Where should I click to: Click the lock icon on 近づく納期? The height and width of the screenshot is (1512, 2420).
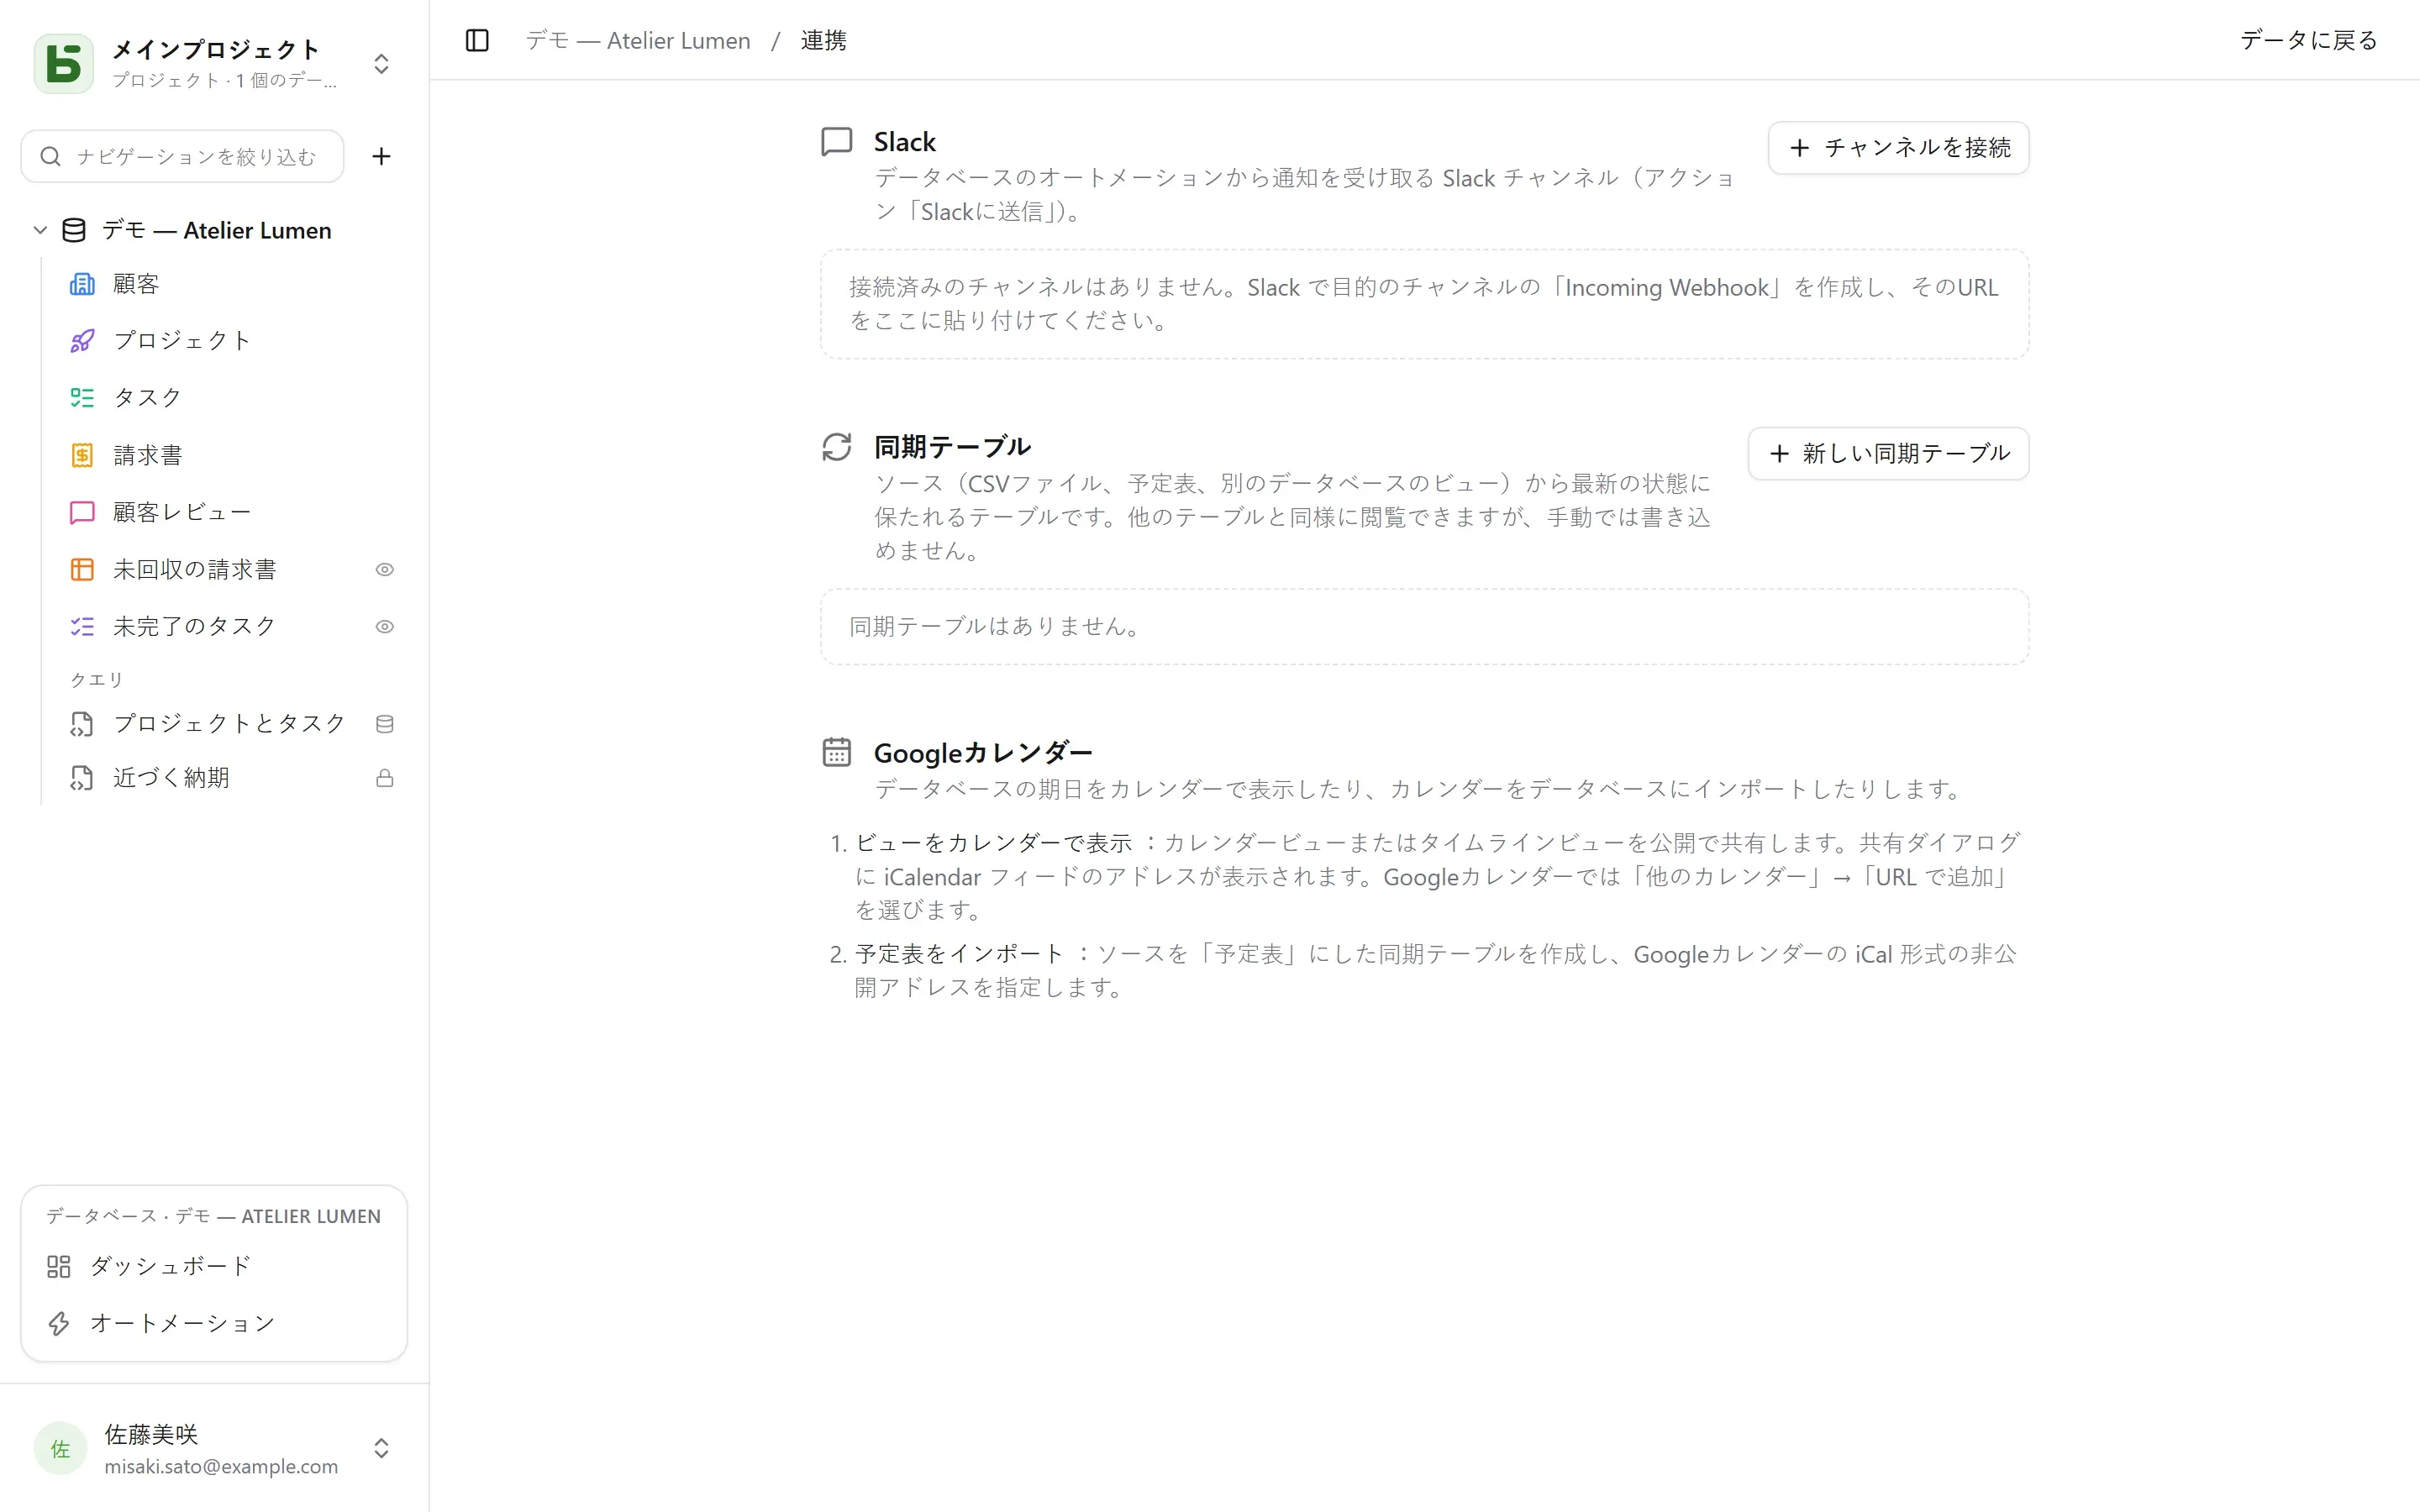(x=385, y=778)
